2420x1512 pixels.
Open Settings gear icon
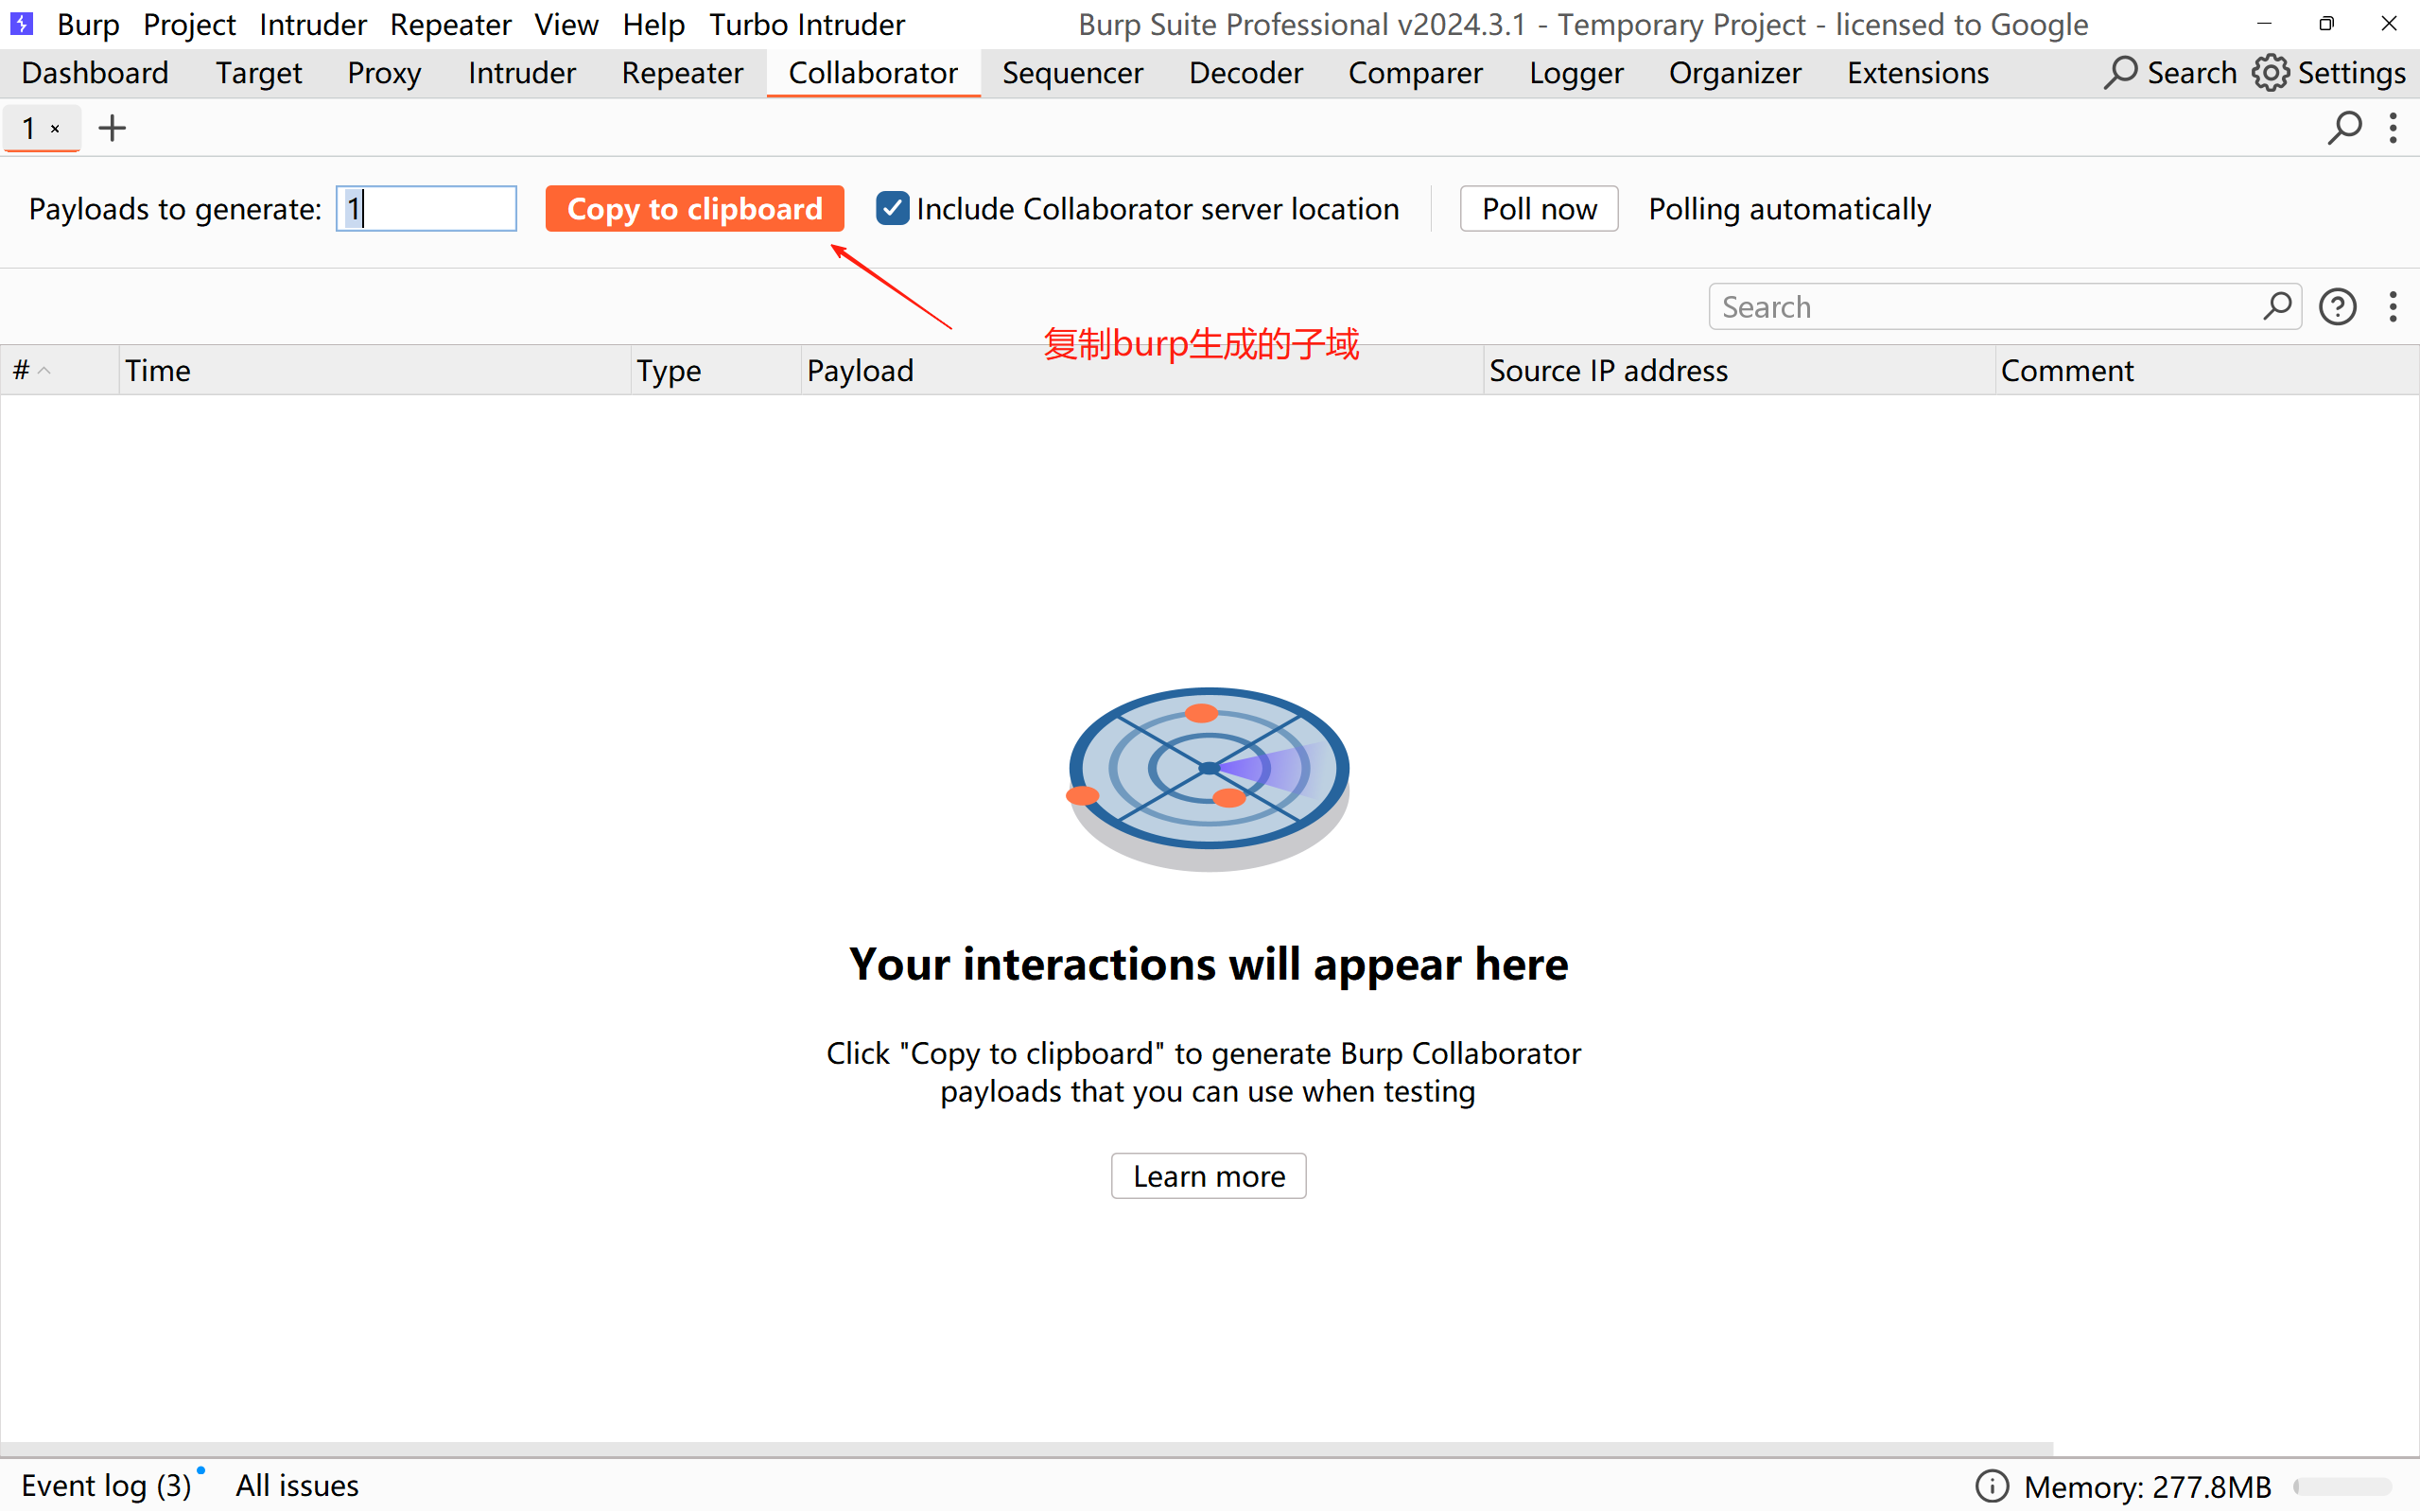pos(2270,72)
